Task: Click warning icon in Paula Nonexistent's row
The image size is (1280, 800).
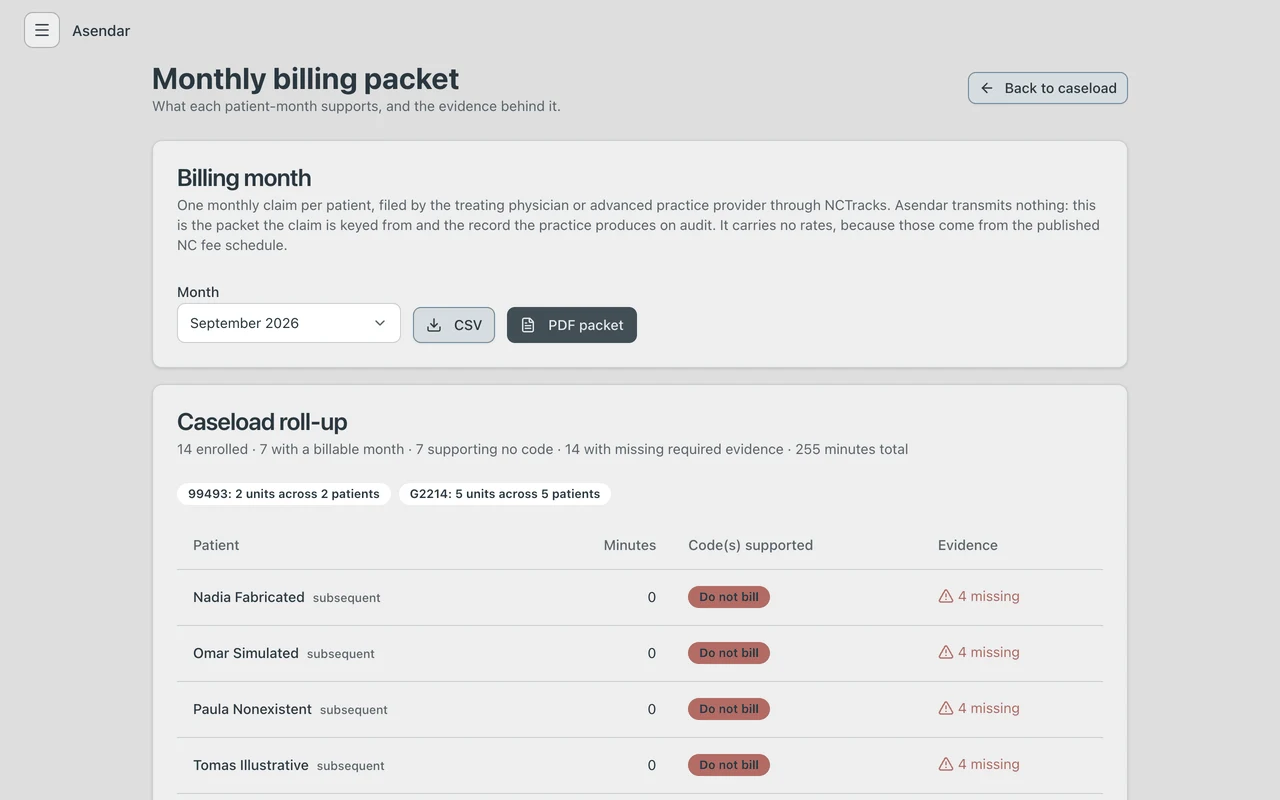Action: tap(946, 708)
